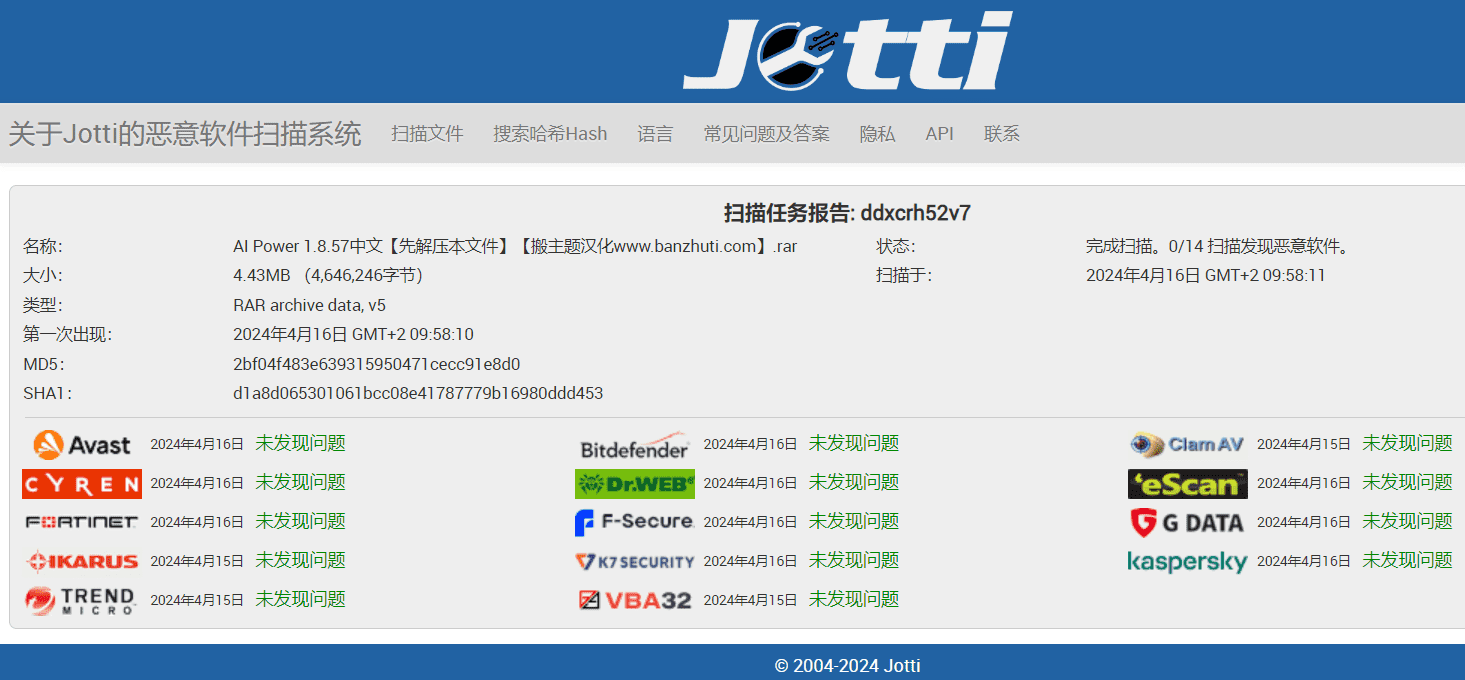Click the Kaspersky logo
This screenshot has height=680, width=1465.
(1188, 561)
